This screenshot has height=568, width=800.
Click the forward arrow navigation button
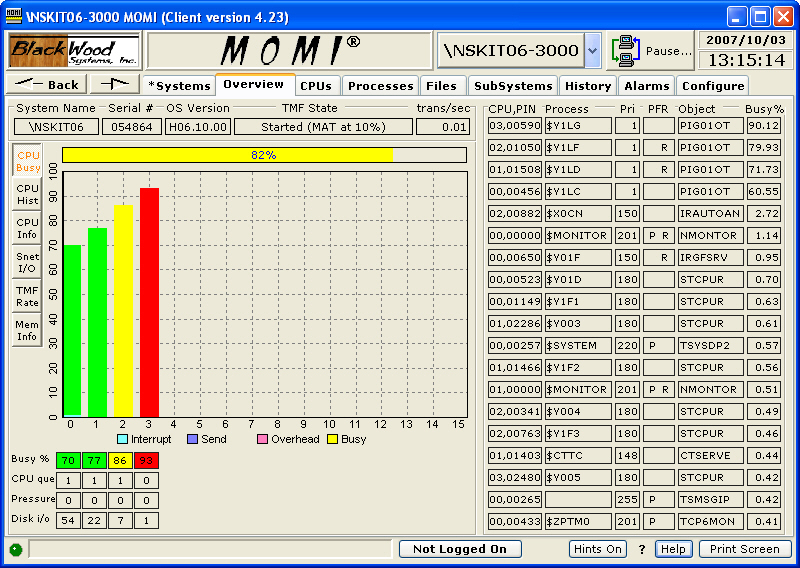(x=116, y=85)
